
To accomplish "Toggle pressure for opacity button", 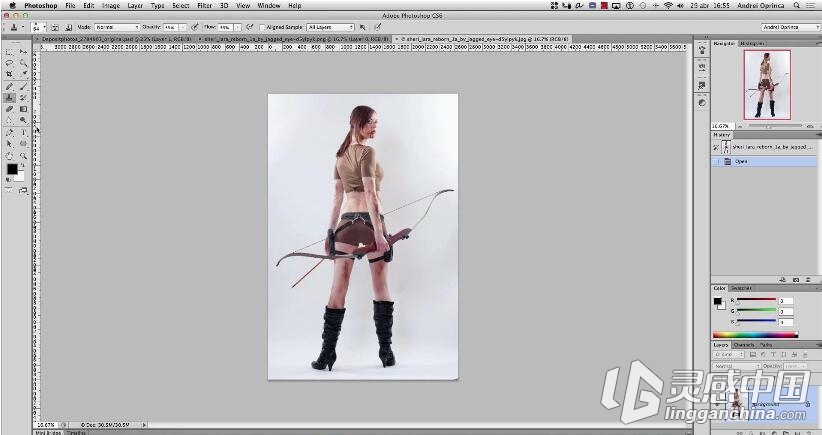I will tap(195, 27).
